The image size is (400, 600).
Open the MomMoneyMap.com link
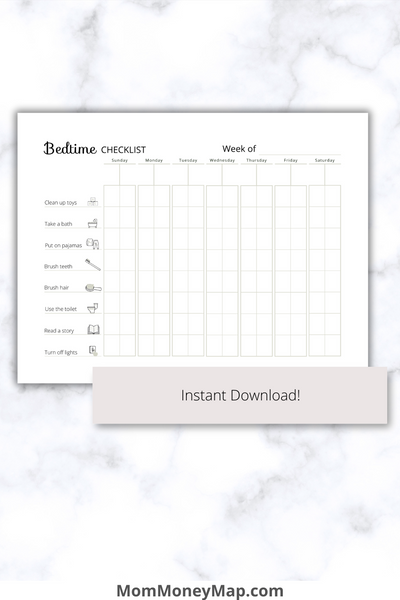(200, 591)
